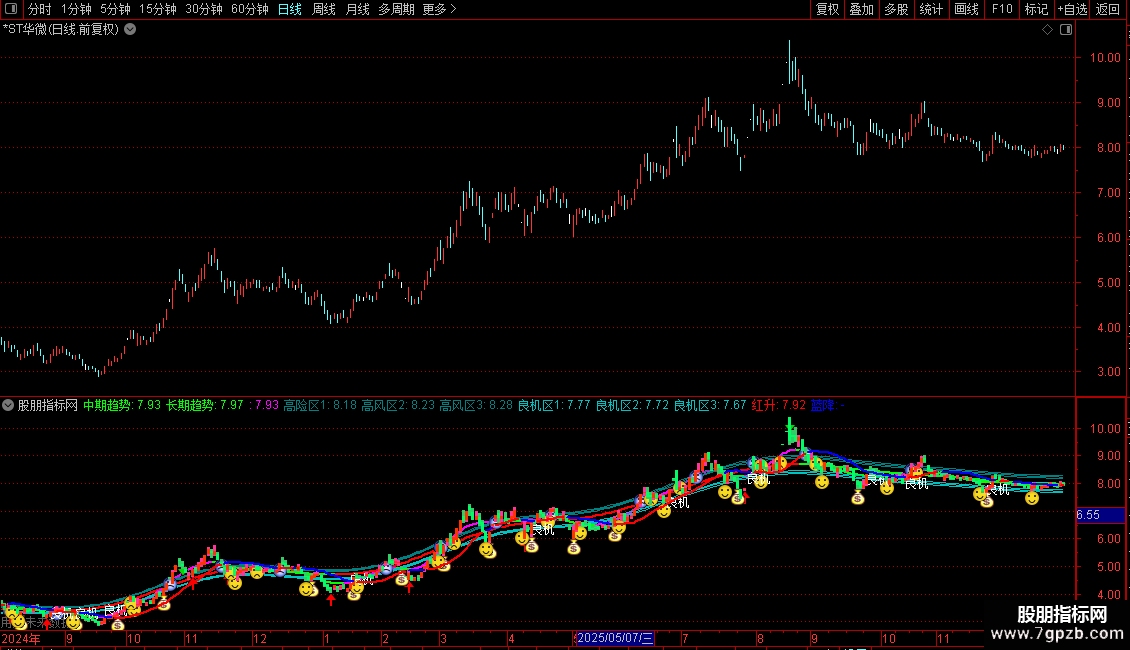Viewport: 1130px width, 650px height.
Task: Select the 良机区1: 7.77 value
Action: pos(554,406)
